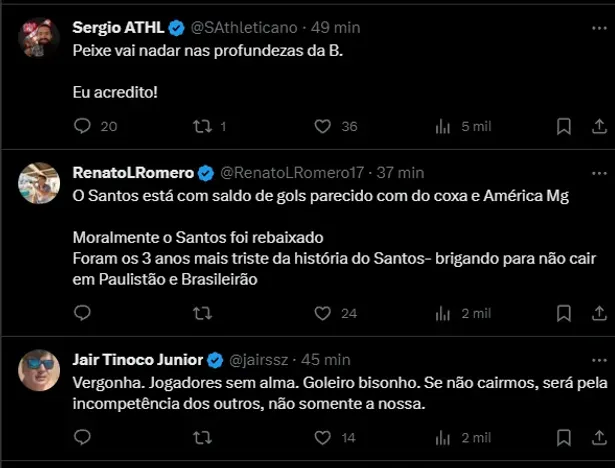Viewport: 615px width, 468px height.
Task: Share Sergio ATHL's tweet
Action: pos(598,126)
